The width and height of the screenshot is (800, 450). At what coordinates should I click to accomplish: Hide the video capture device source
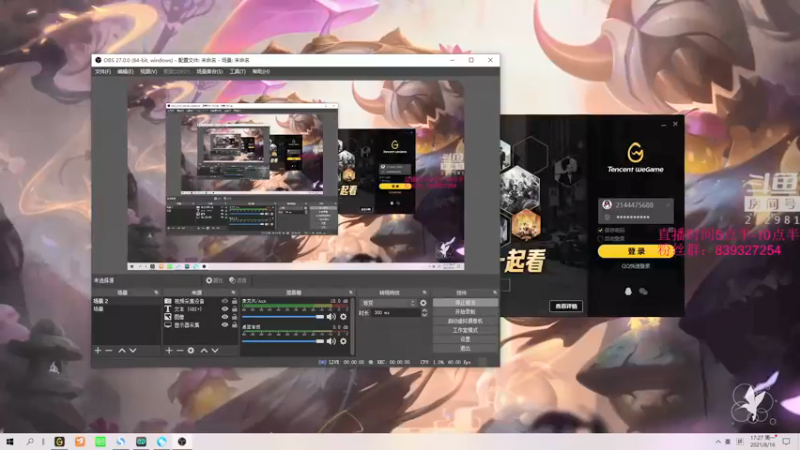pos(224,301)
